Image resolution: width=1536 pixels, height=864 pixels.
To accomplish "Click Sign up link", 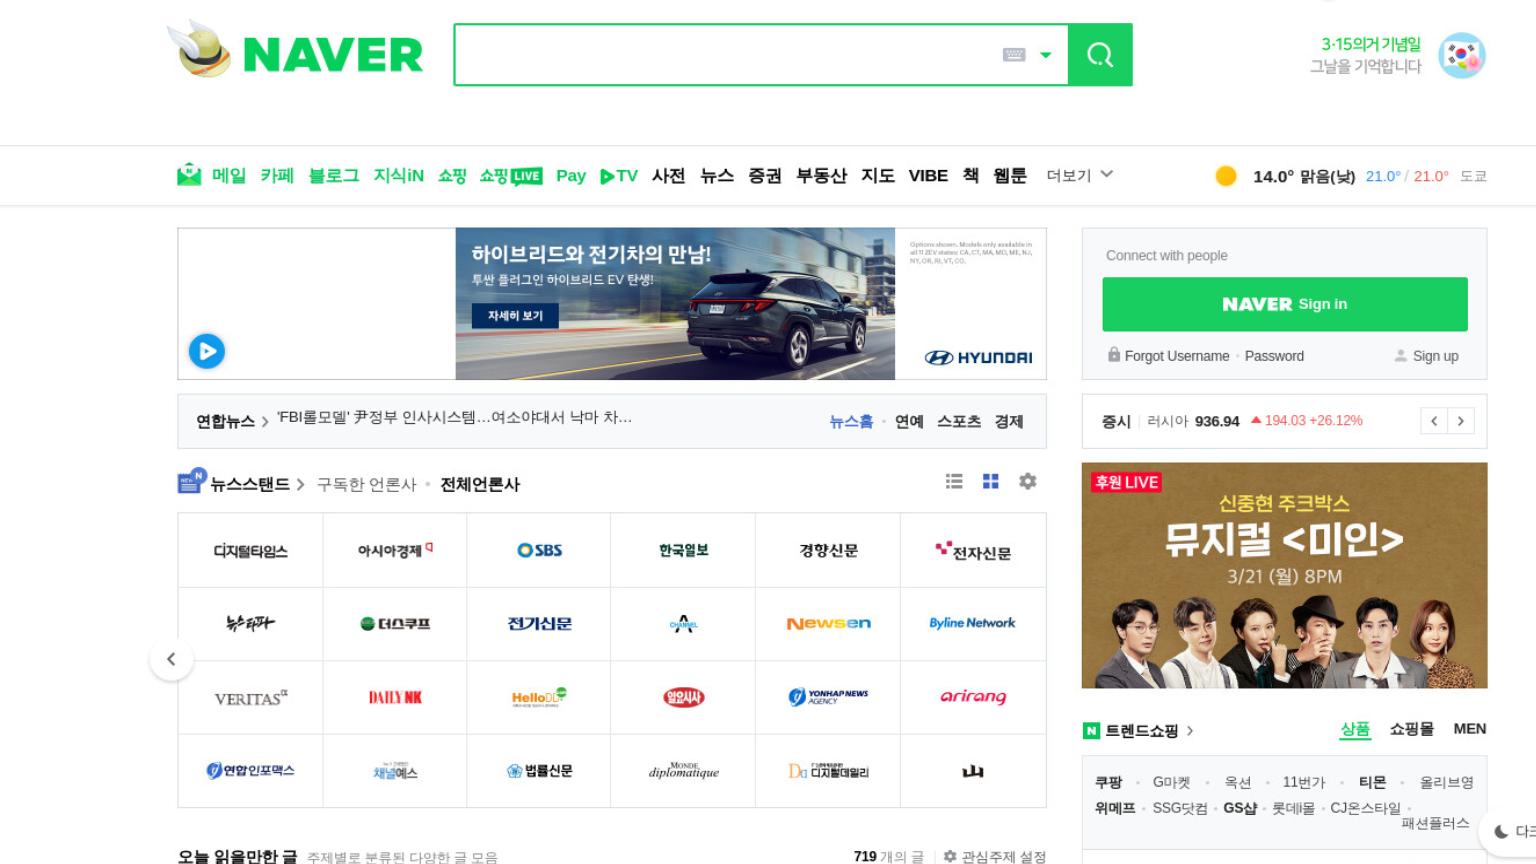I will point(1435,356).
